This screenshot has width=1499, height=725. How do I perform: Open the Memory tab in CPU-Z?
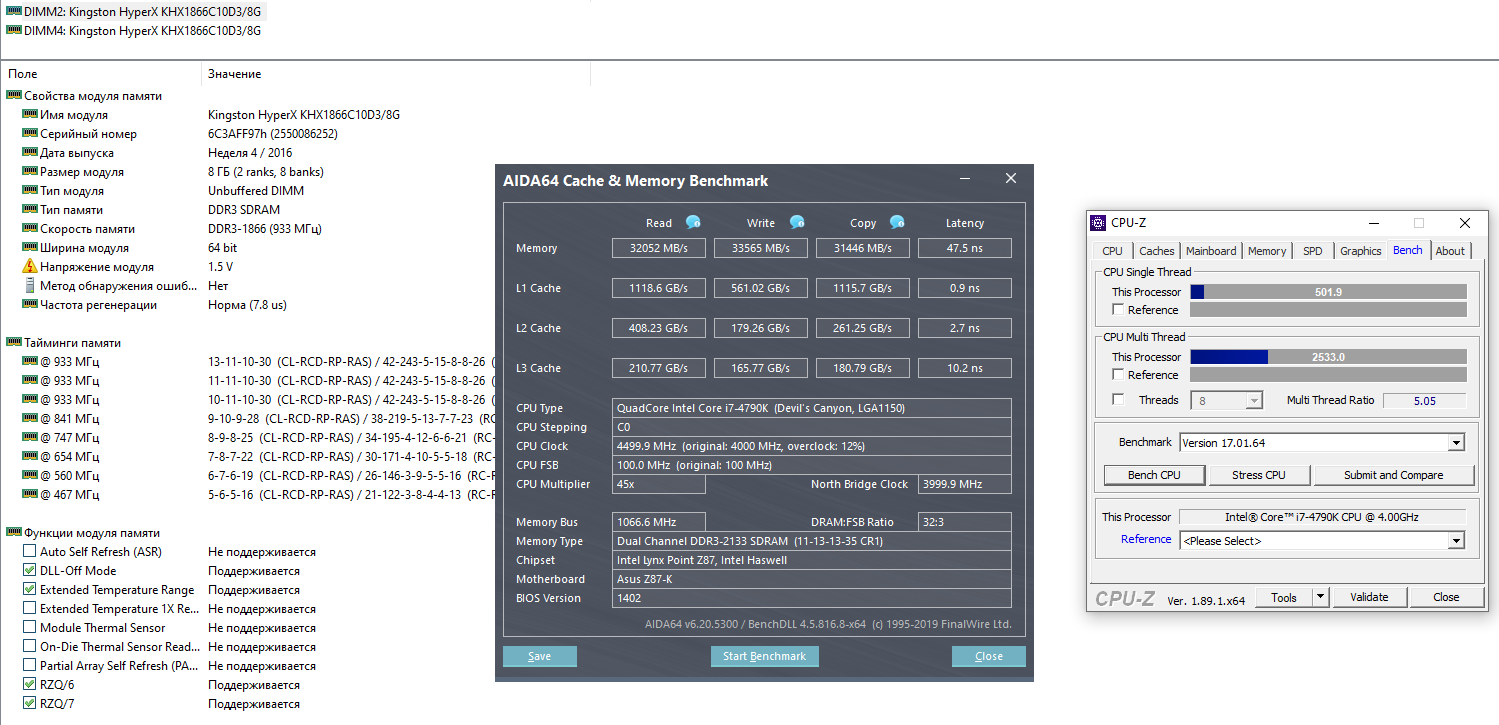(1267, 251)
